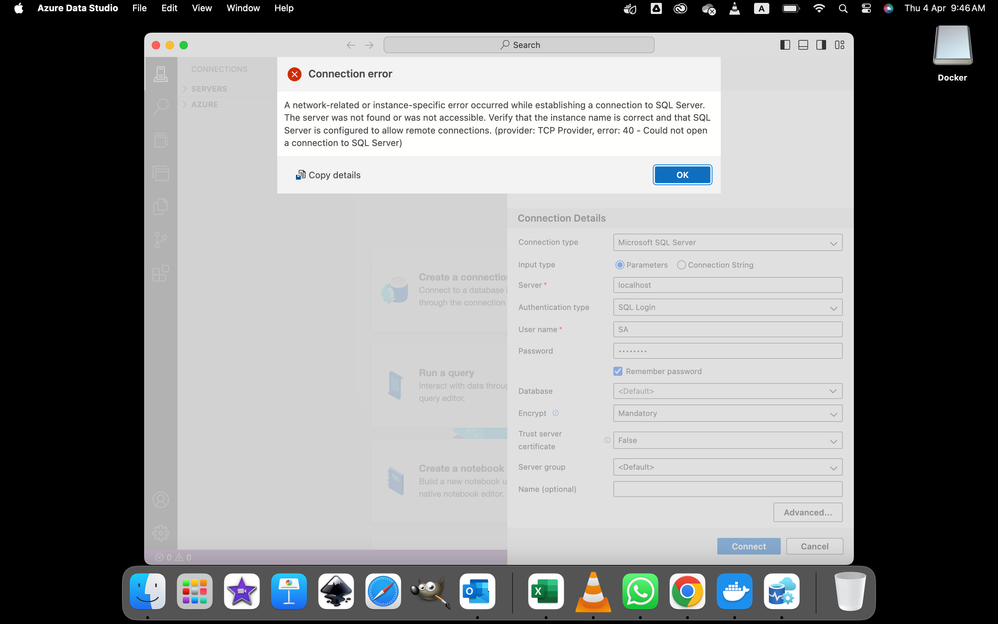This screenshot has width=998, height=624.
Task: Open the Source Control icon
Action: [x=160, y=239]
